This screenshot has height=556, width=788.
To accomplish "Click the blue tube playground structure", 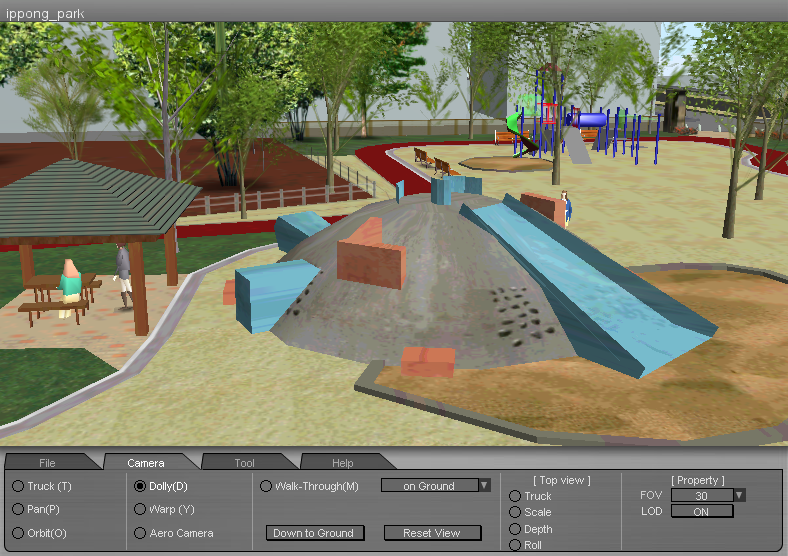I will [x=587, y=120].
